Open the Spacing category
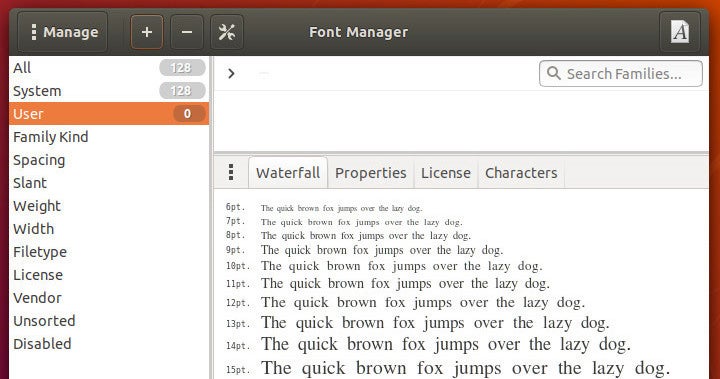The image size is (720, 379). [109, 159]
